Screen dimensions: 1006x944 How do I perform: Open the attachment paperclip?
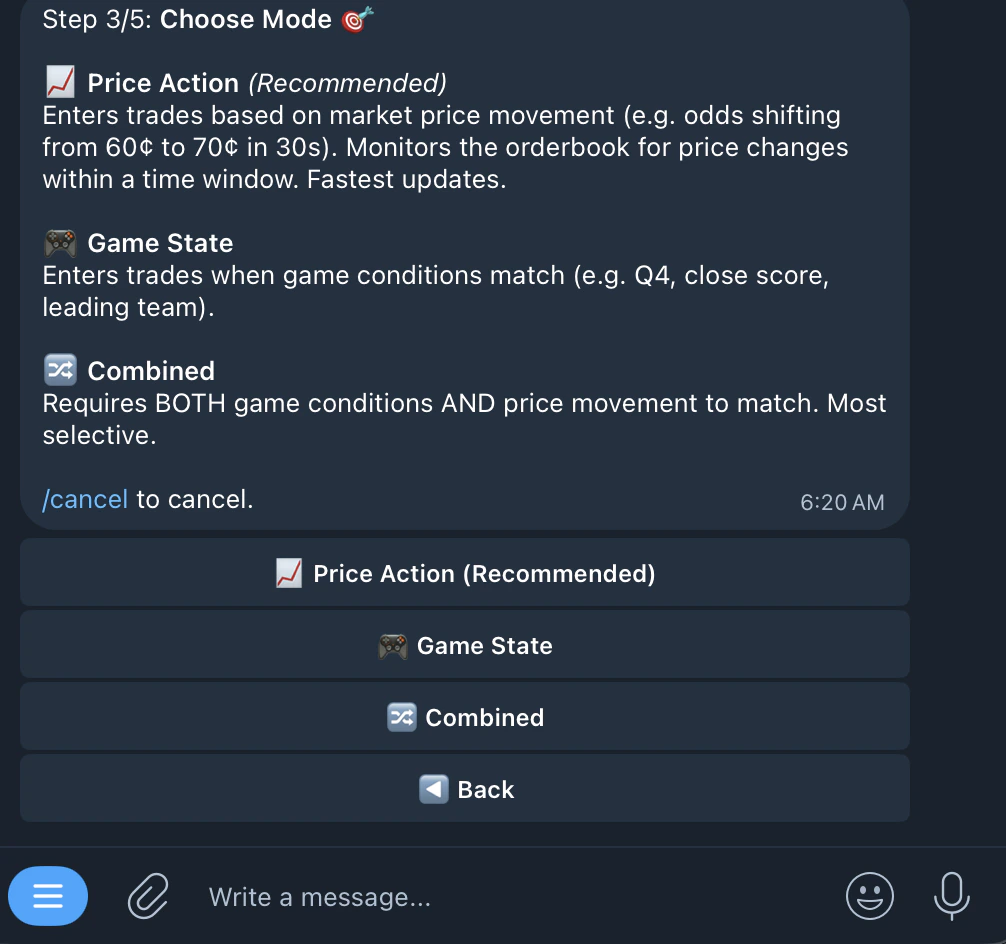pyautogui.click(x=147, y=896)
